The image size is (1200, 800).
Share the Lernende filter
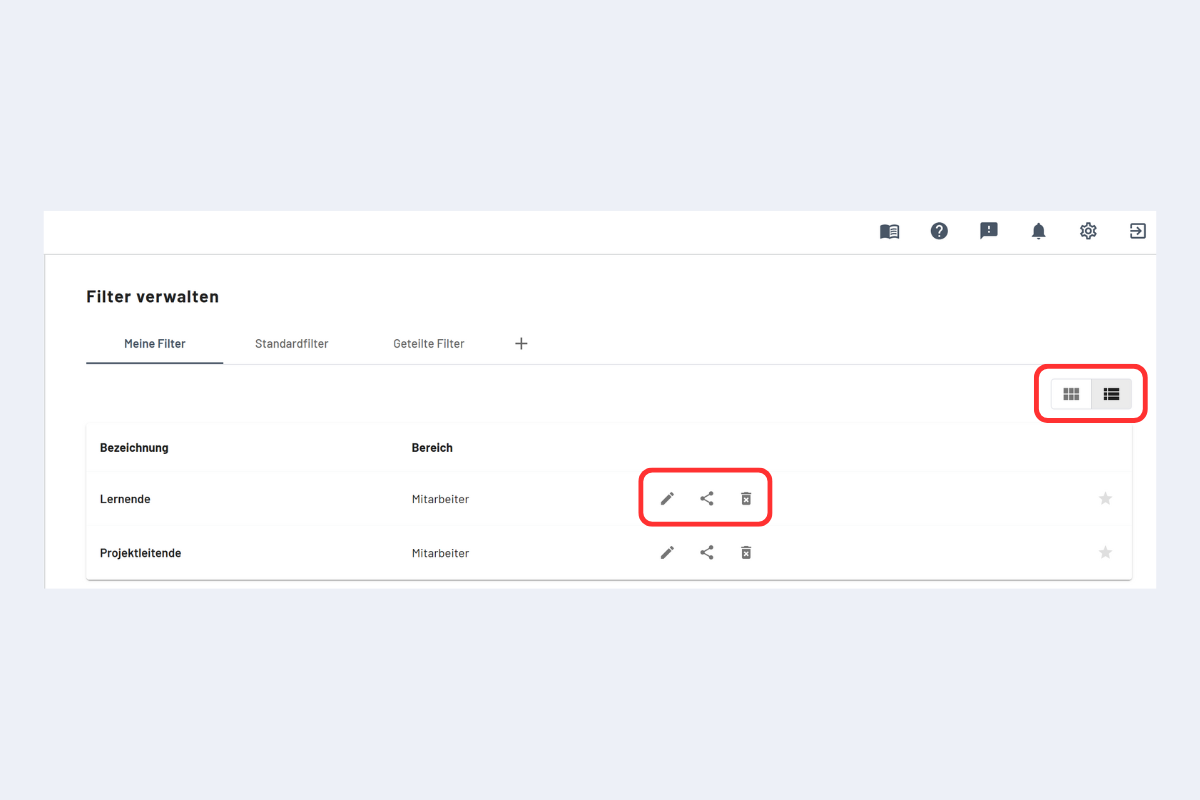[707, 498]
